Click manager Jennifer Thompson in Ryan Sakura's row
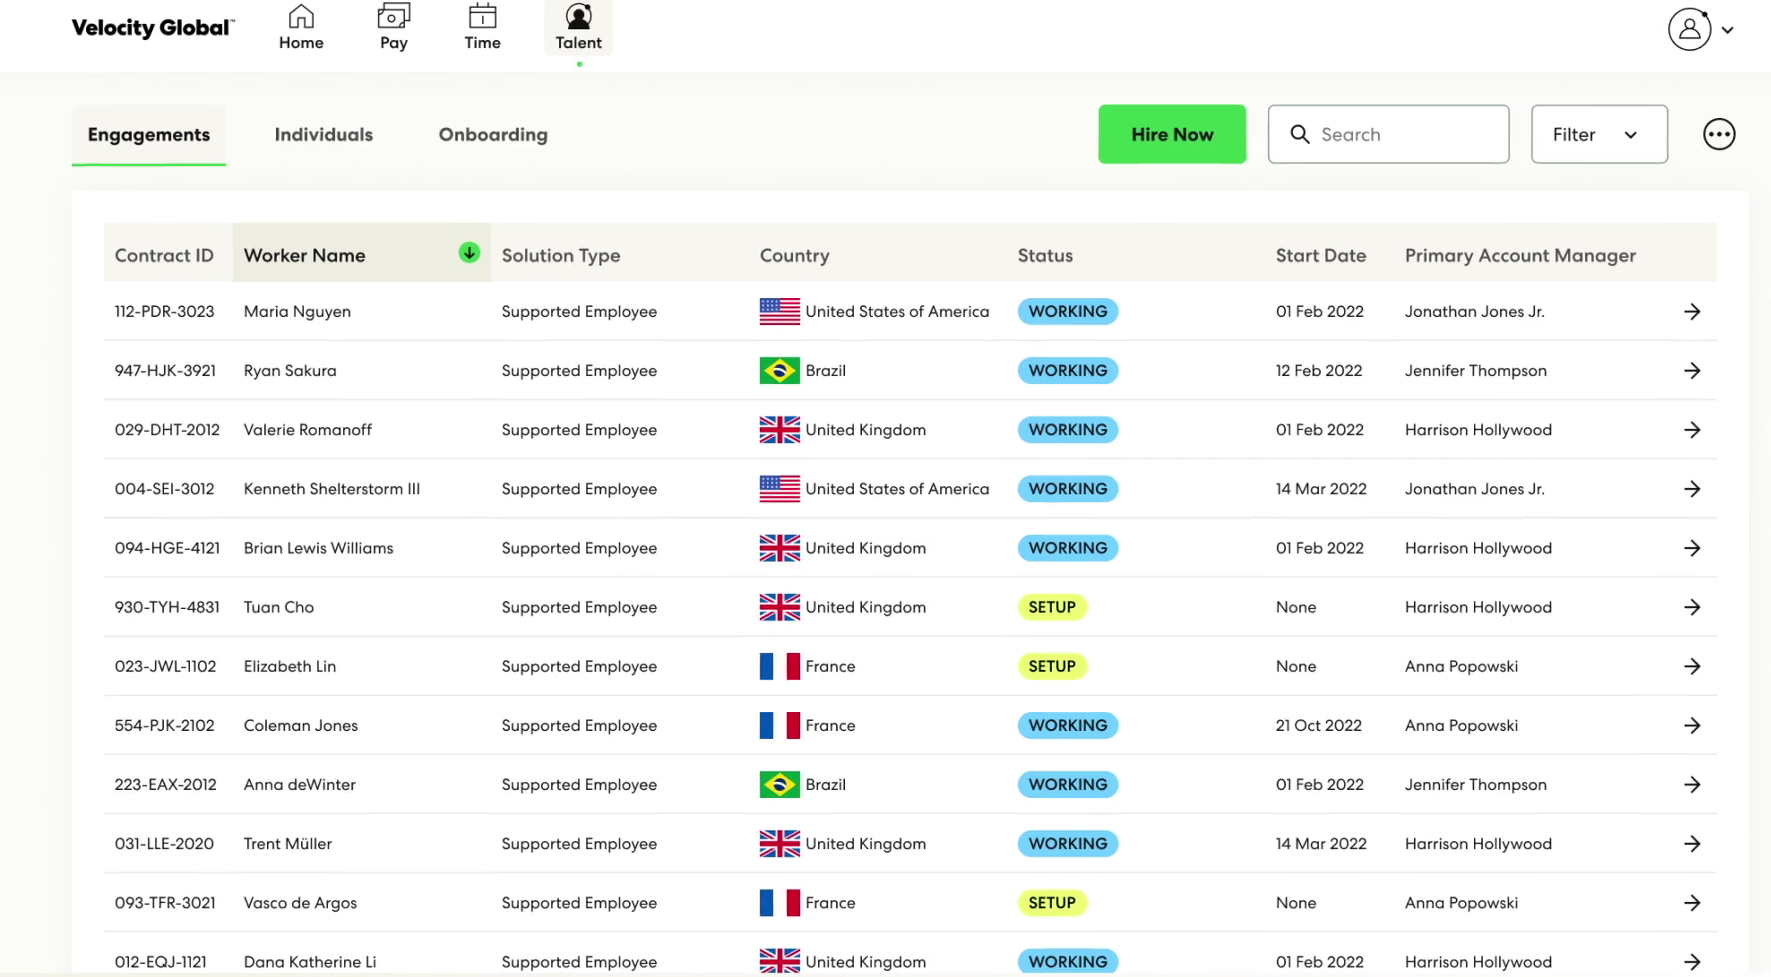1771x977 pixels. coord(1475,371)
